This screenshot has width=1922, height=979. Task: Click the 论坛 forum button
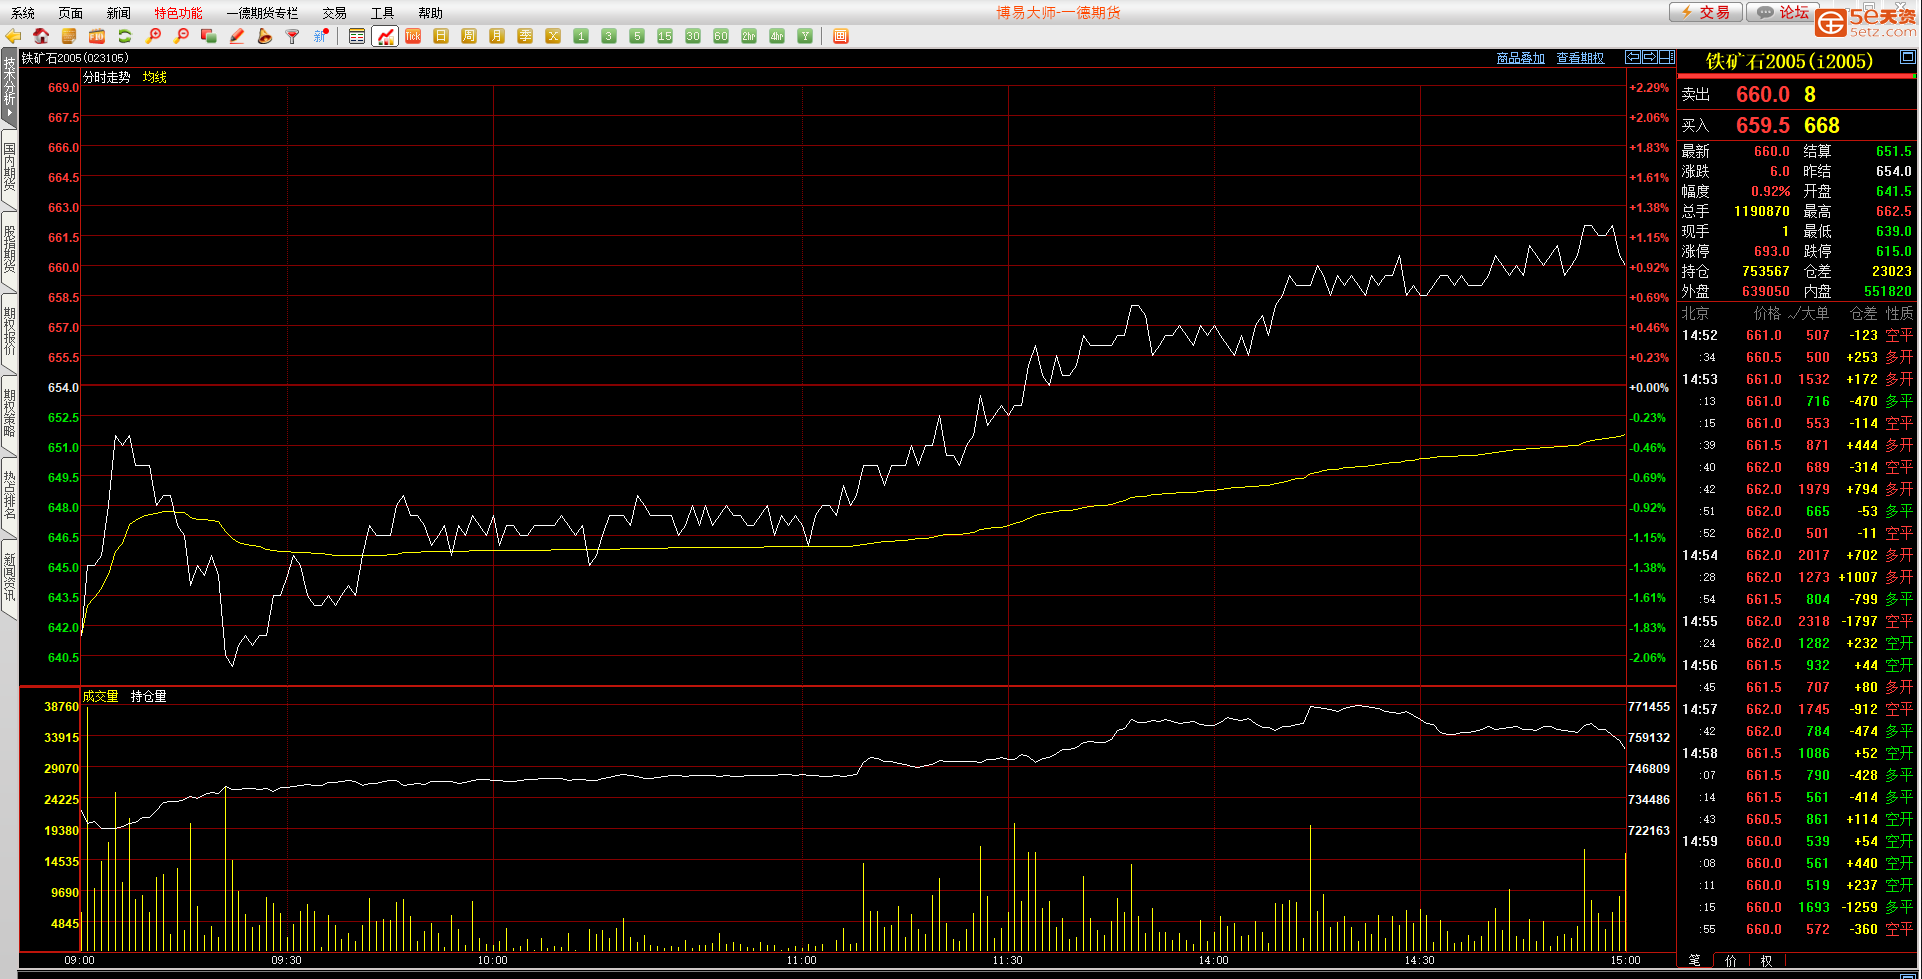(x=1782, y=12)
